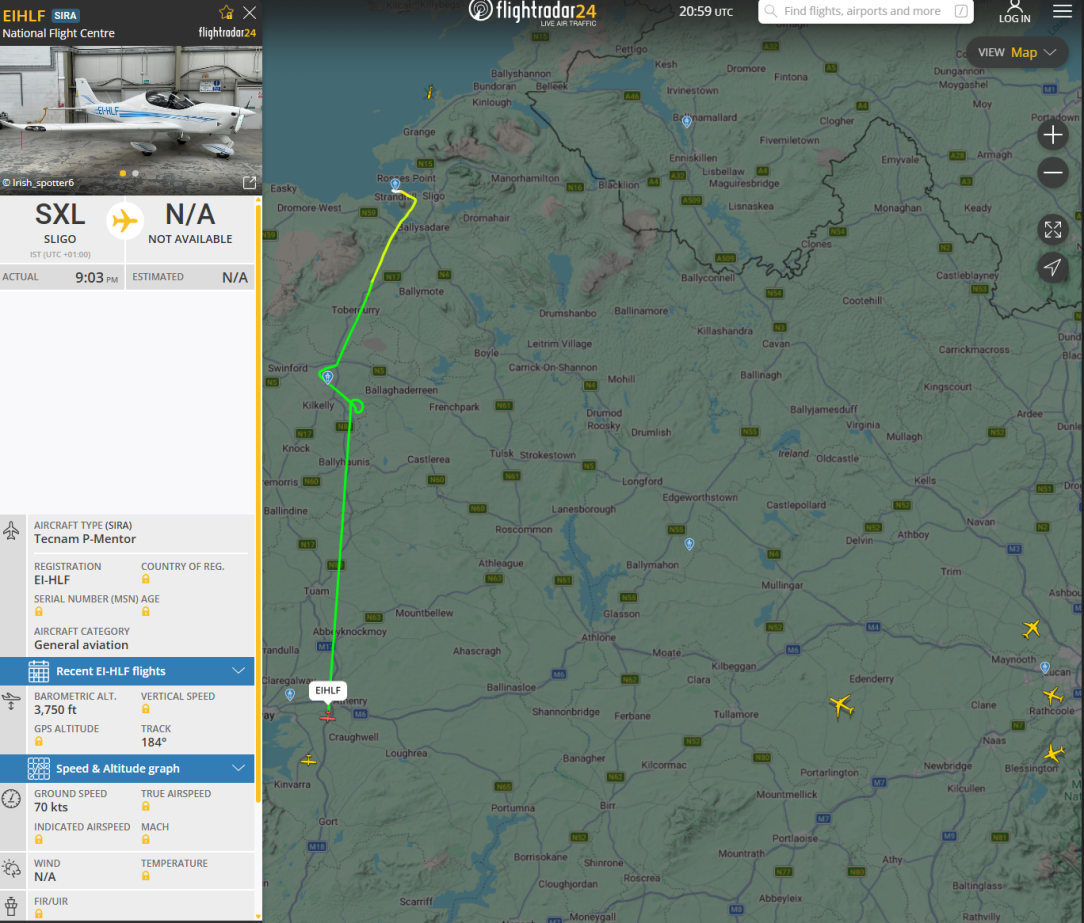This screenshot has width=1084, height=923.
Task: Select the small aircraft off Donegal Bay coast
Action: coord(429,91)
